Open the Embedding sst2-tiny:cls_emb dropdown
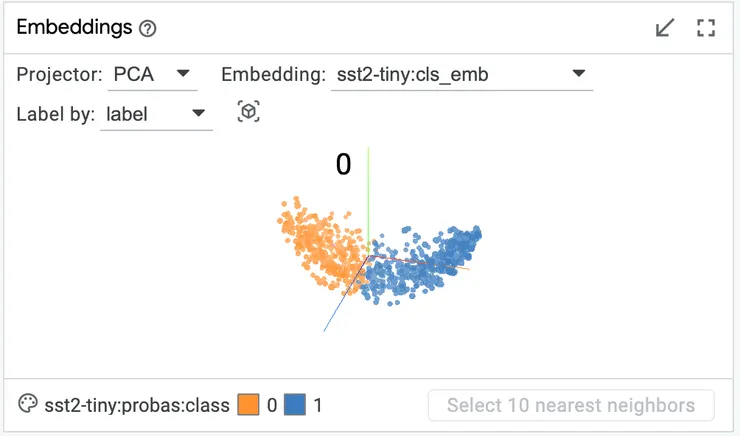The image size is (740, 436). 461,75
